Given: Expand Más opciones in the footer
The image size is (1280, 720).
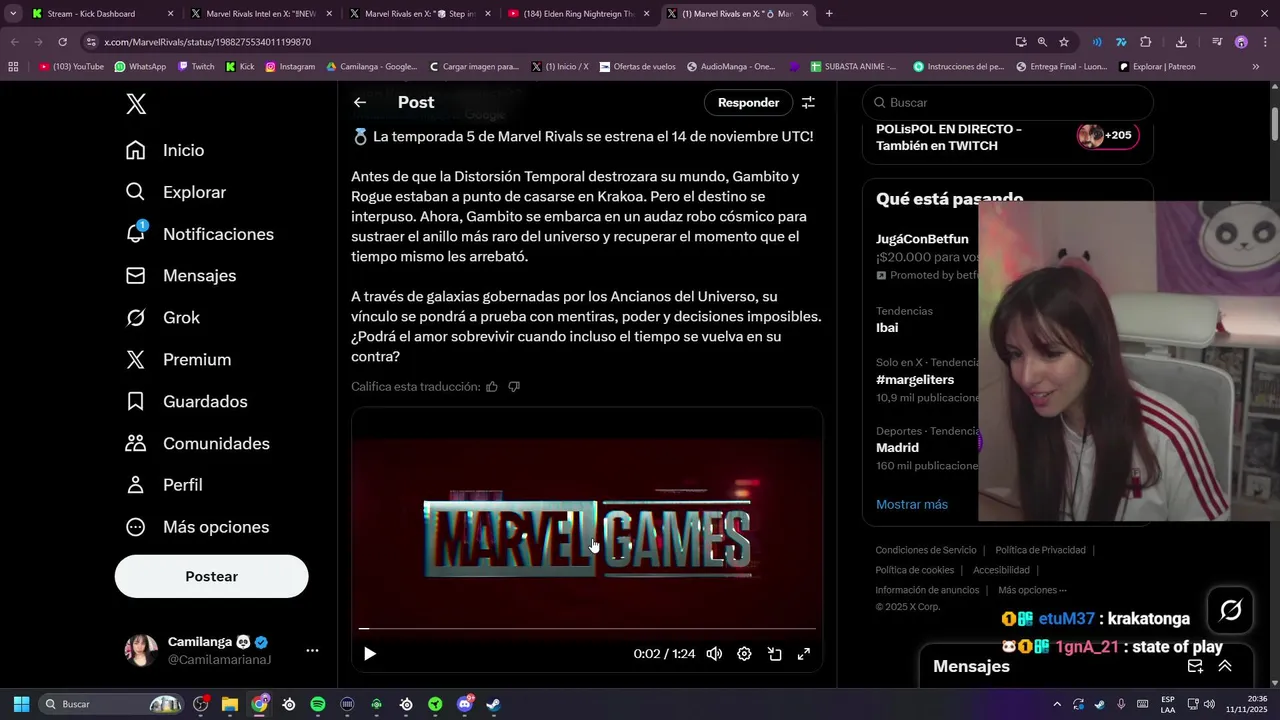Looking at the screenshot, I should click(1032, 590).
